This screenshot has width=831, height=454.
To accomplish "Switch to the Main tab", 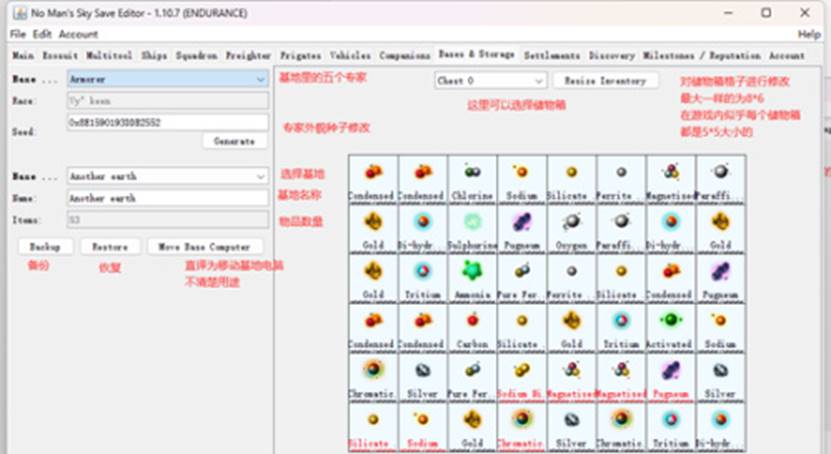I will (23, 55).
